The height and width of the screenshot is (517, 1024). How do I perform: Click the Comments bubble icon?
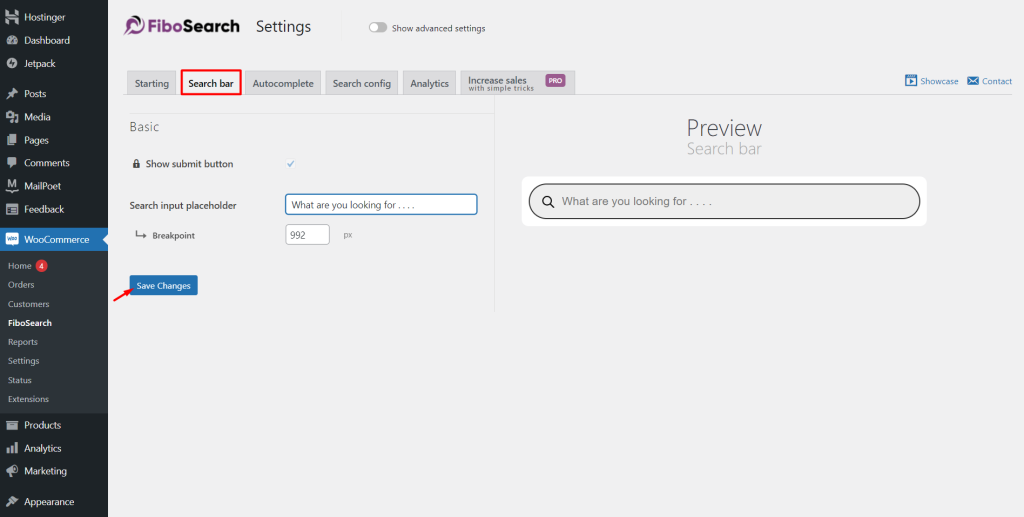click(x=12, y=163)
